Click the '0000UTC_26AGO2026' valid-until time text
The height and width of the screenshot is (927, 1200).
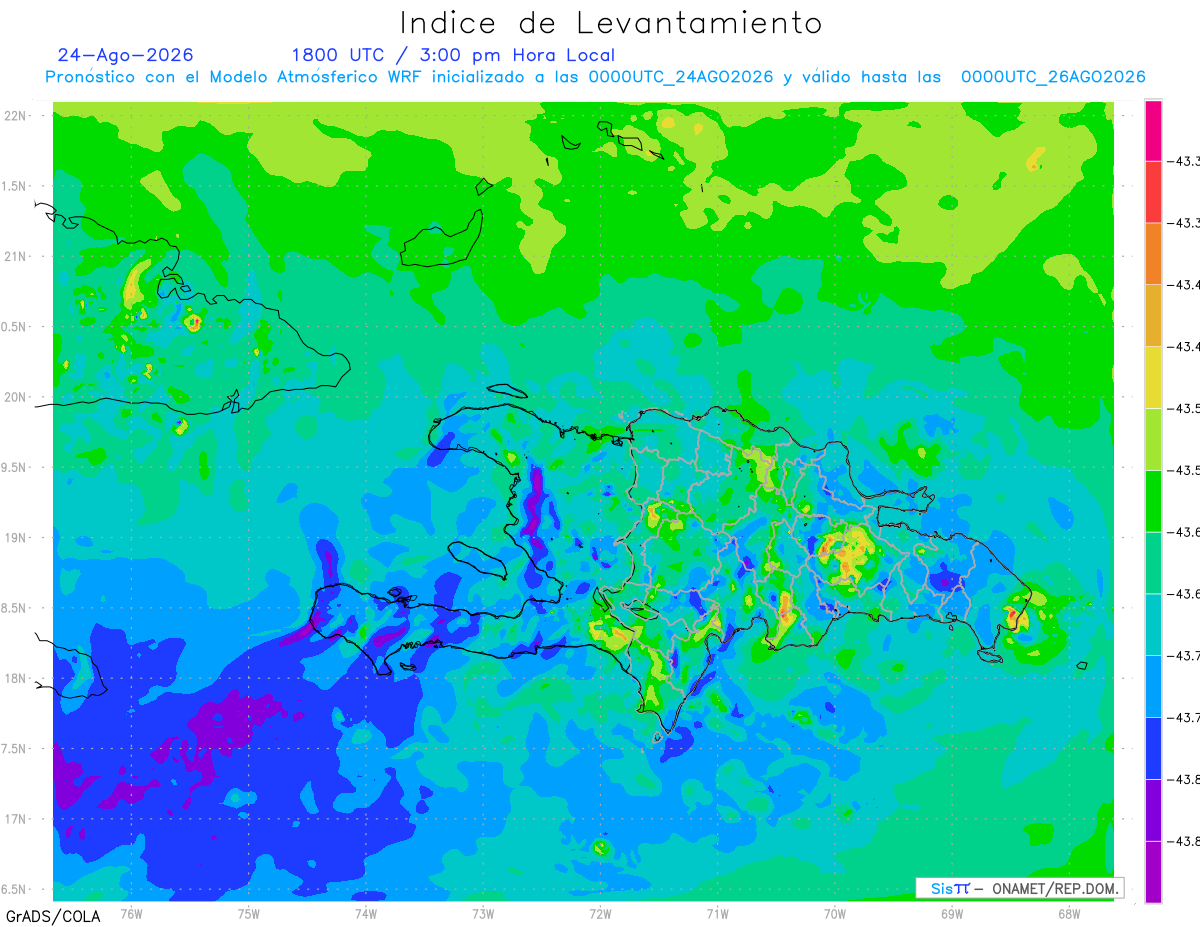[x=1053, y=77]
